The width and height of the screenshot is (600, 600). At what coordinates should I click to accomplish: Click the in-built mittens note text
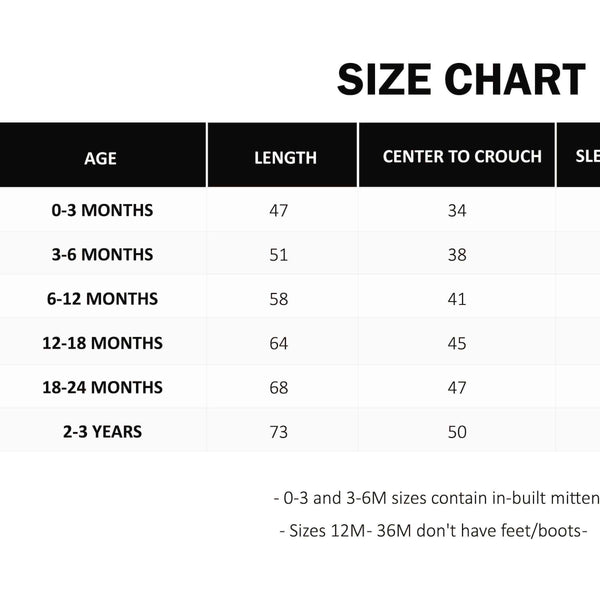[436, 498]
